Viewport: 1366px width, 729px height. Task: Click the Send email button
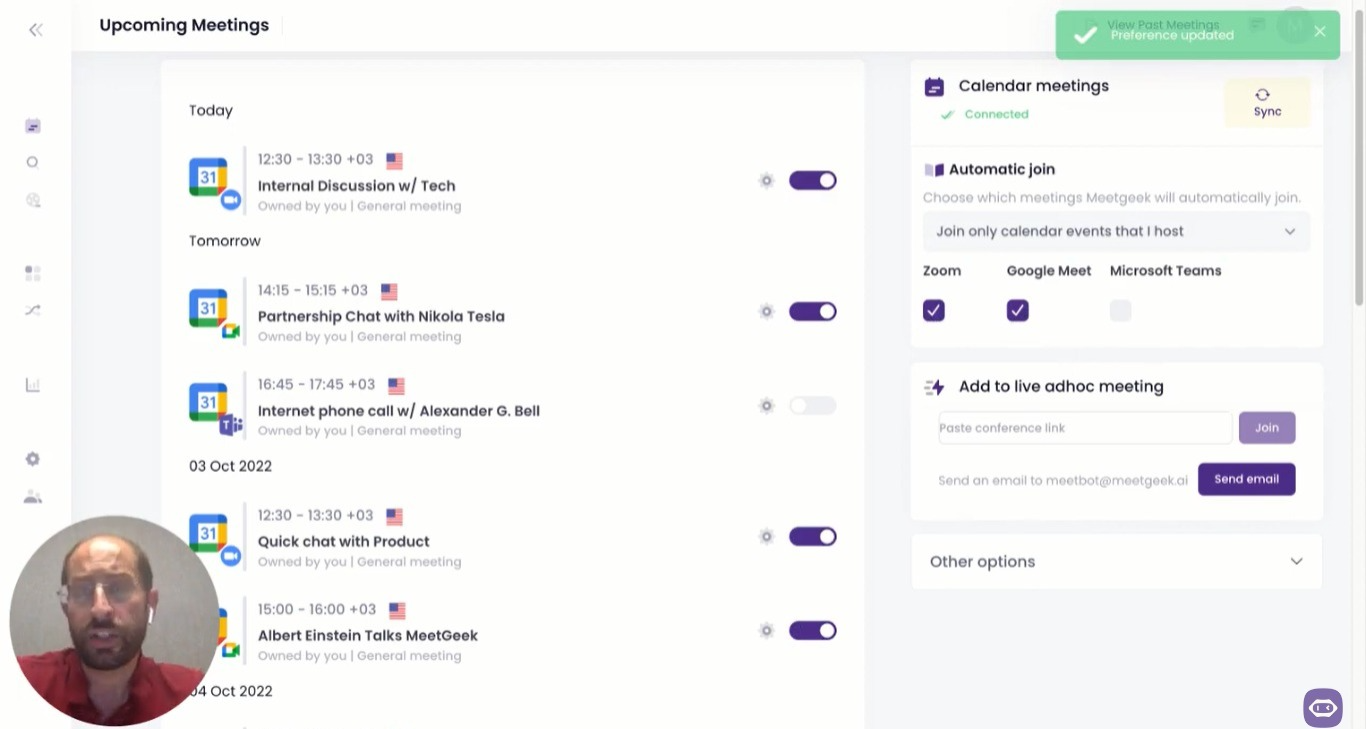1246,479
